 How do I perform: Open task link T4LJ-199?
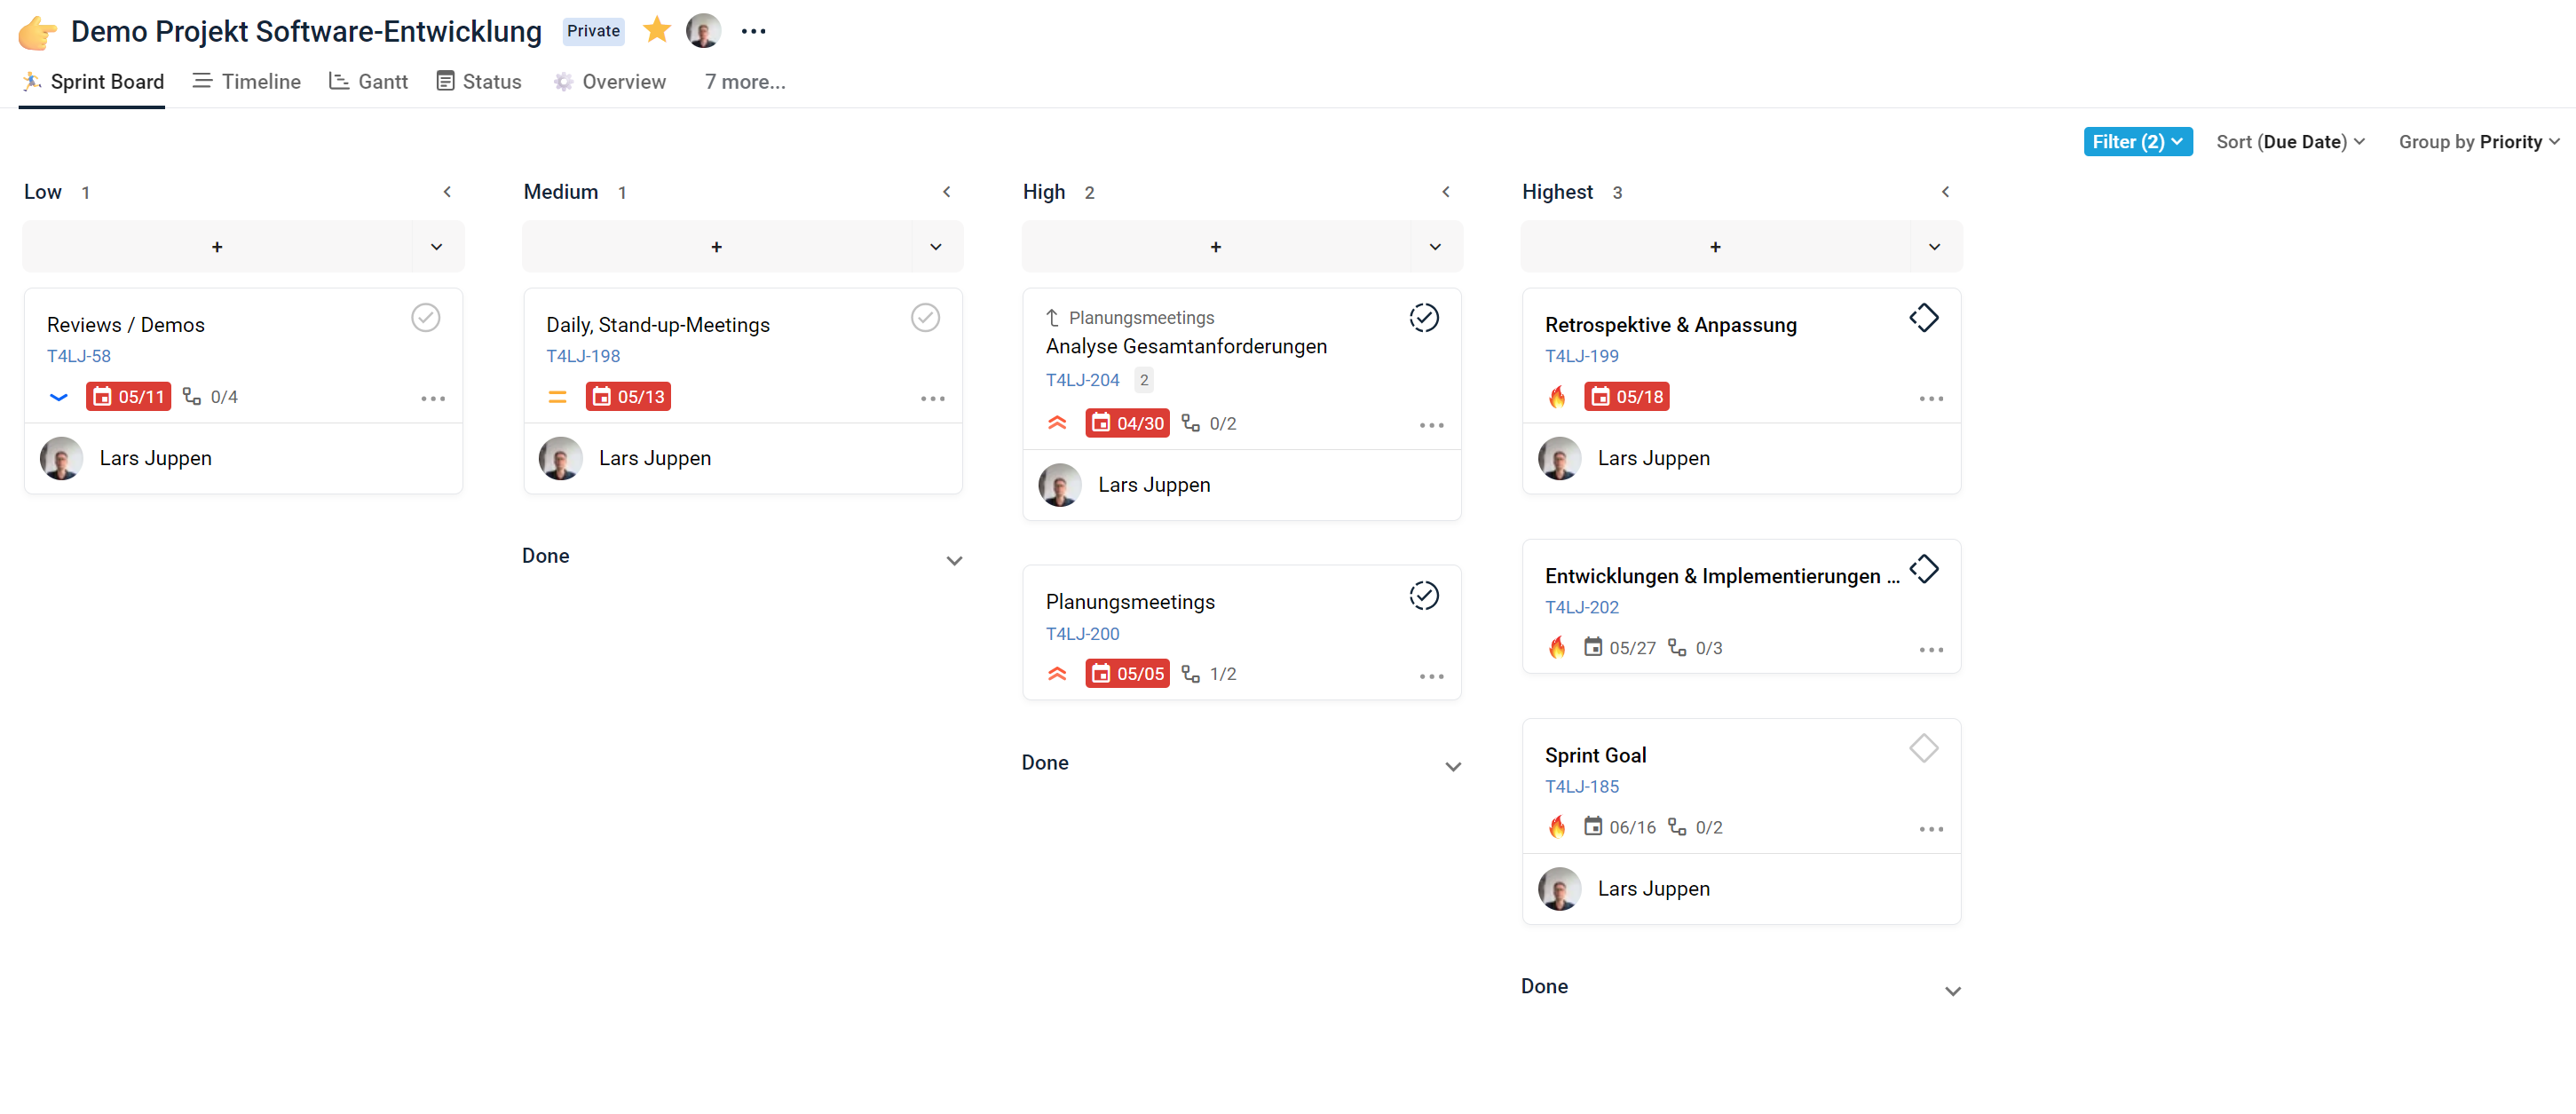(x=1581, y=355)
